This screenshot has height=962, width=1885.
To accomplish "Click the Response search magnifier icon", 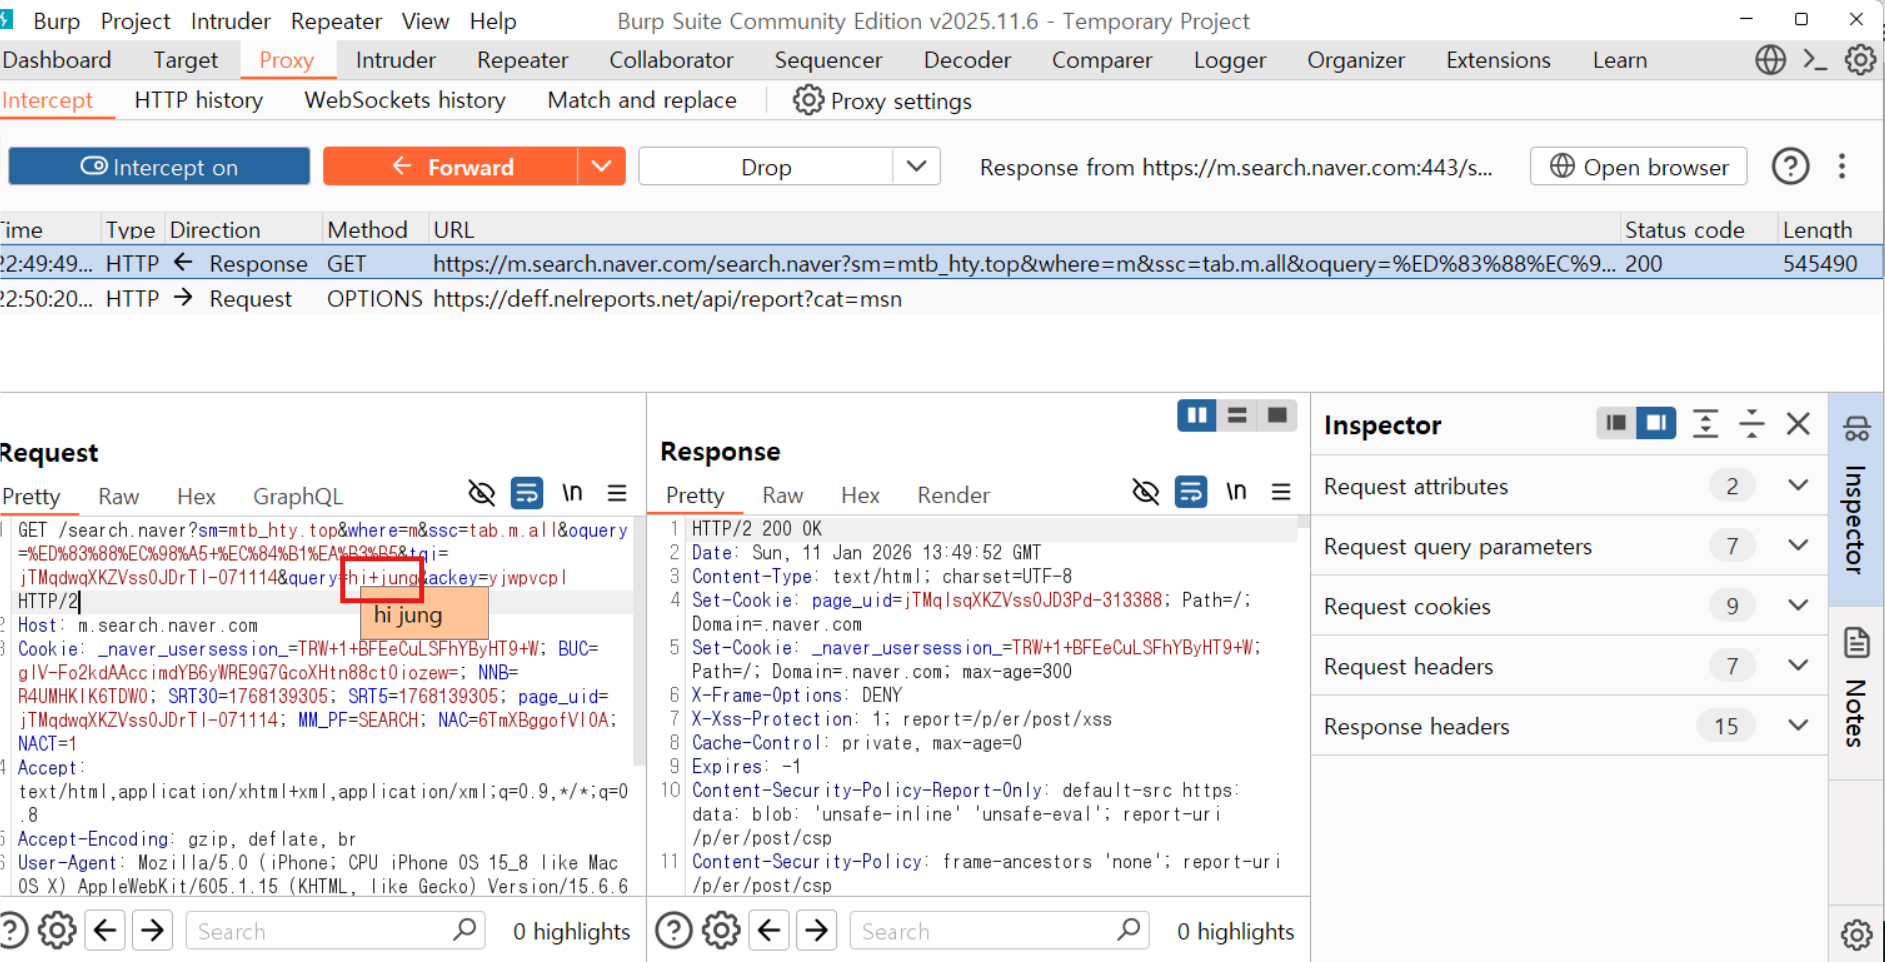I will coord(1128,930).
